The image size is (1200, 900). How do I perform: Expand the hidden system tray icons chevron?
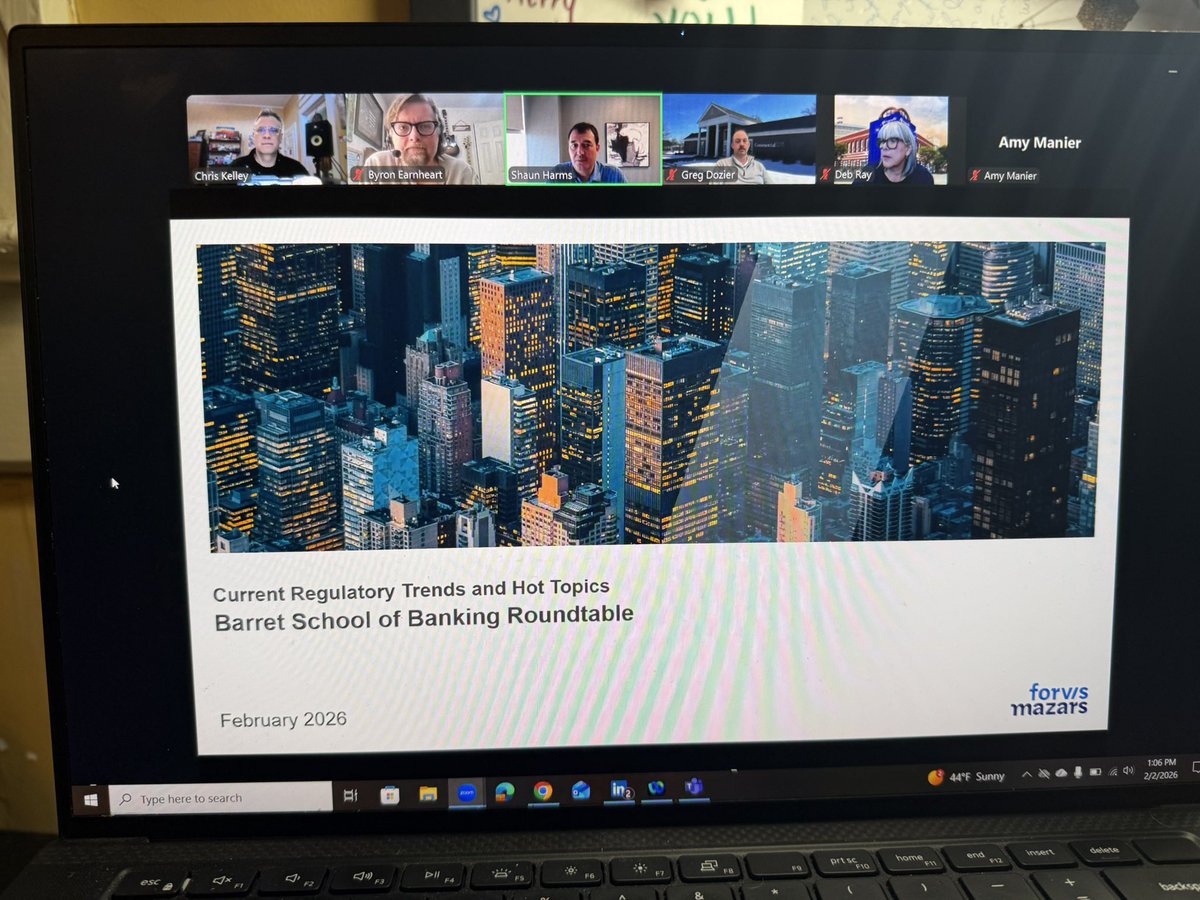(1027, 775)
